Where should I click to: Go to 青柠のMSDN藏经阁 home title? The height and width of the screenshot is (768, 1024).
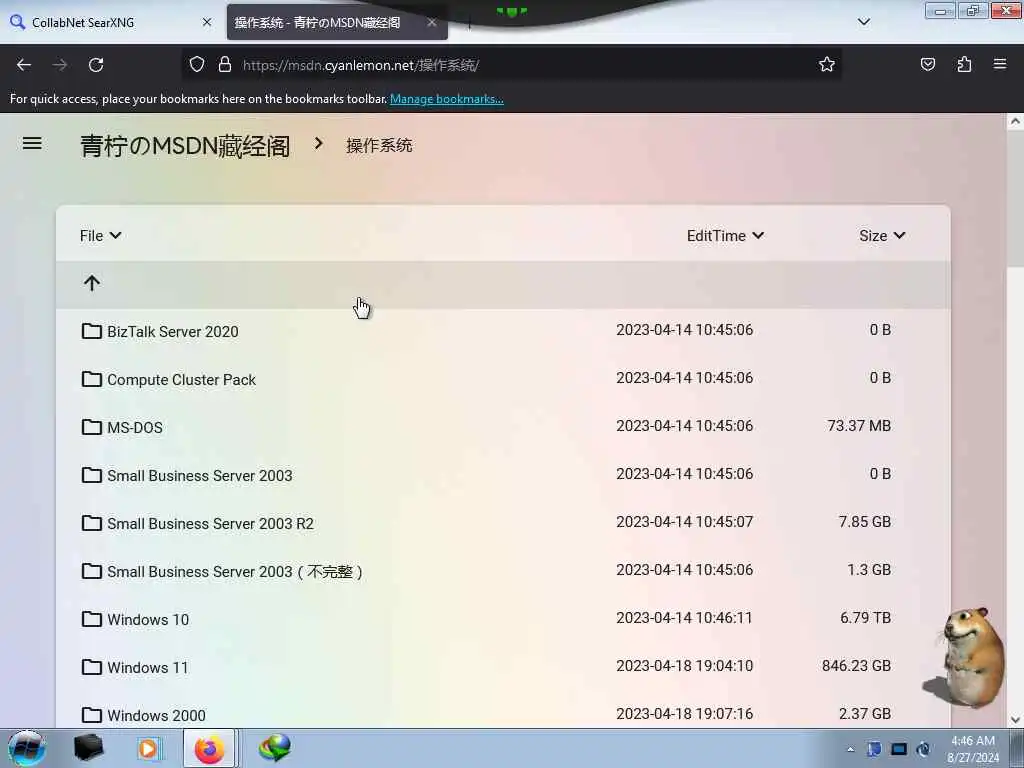(x=185, y=145)
